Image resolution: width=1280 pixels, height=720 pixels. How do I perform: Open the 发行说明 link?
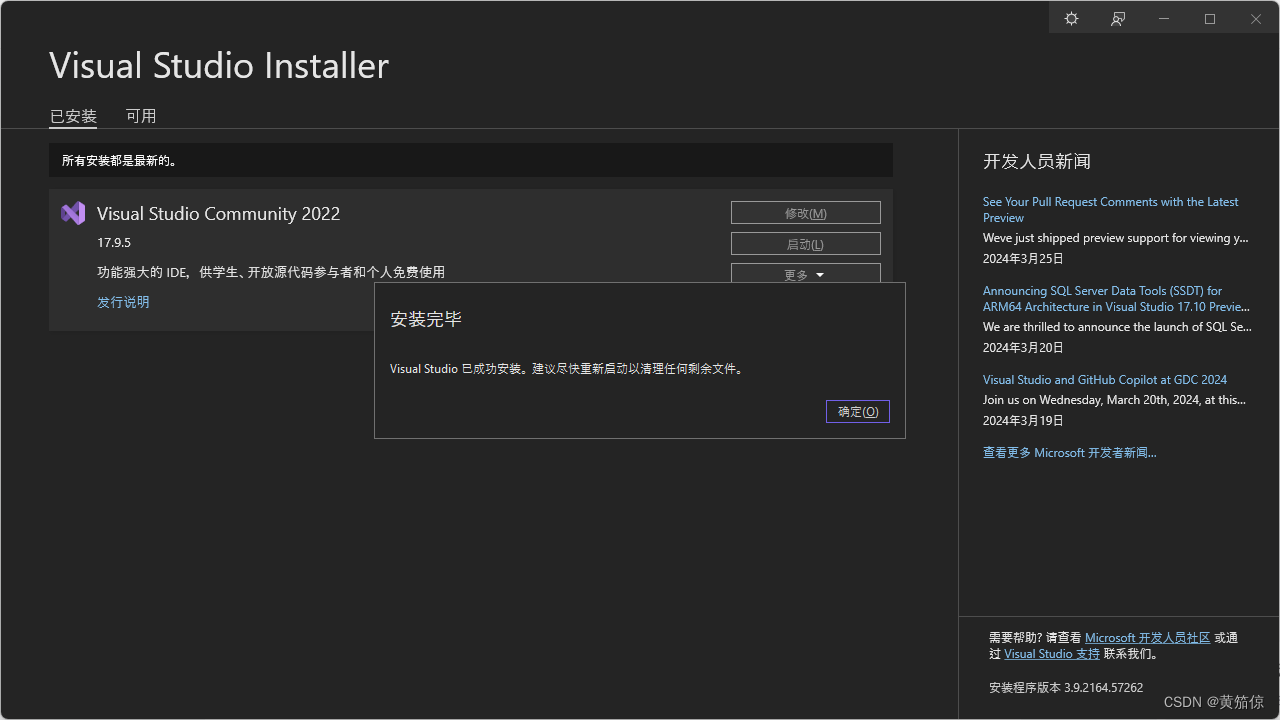click(123, 302)
